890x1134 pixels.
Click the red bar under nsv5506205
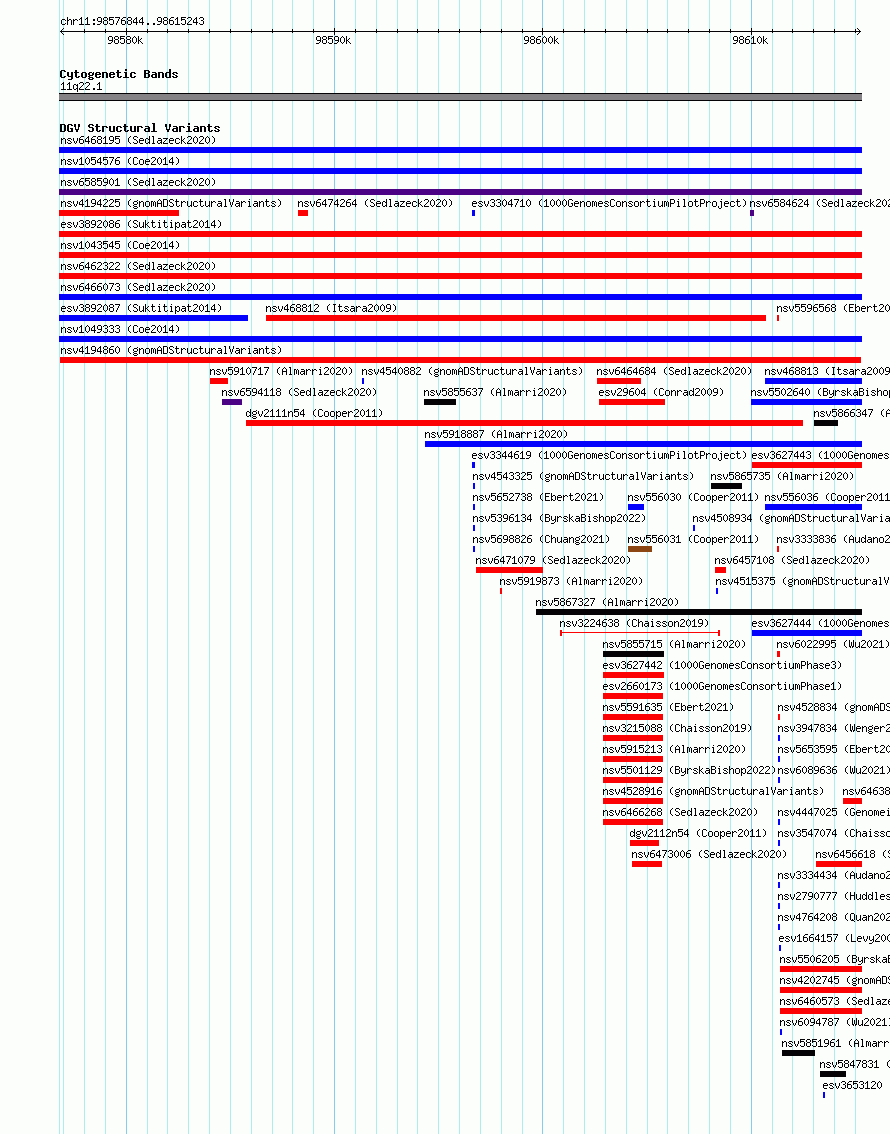tap(821, 968)
